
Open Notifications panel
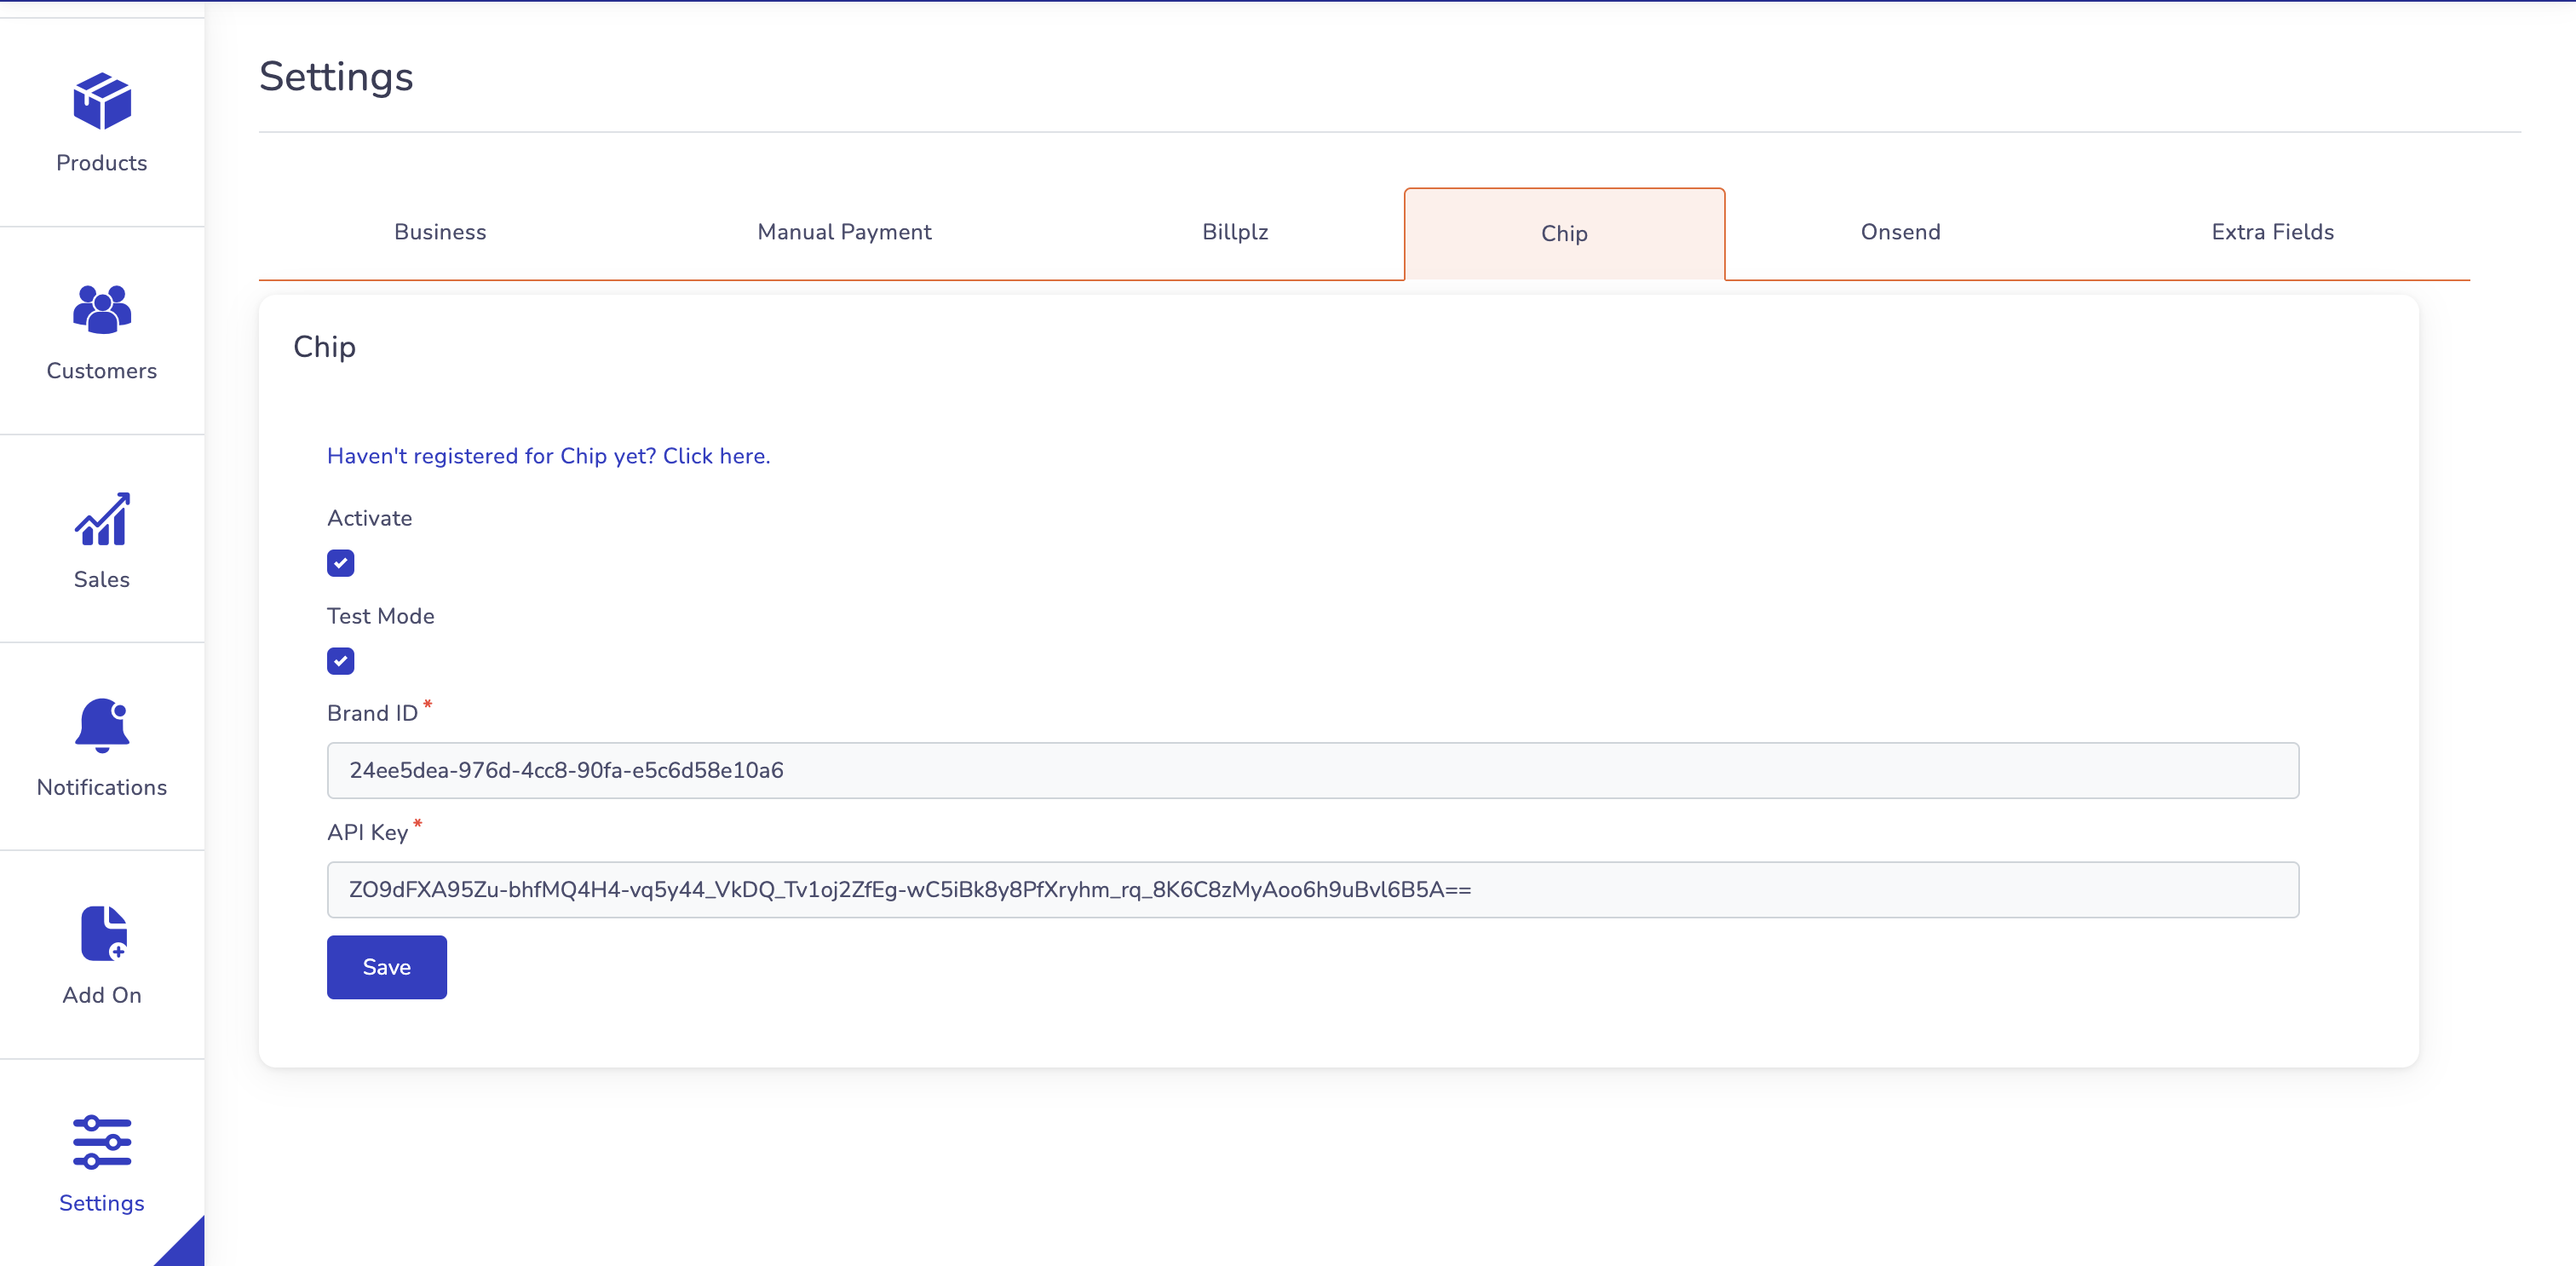pos(102,747)
